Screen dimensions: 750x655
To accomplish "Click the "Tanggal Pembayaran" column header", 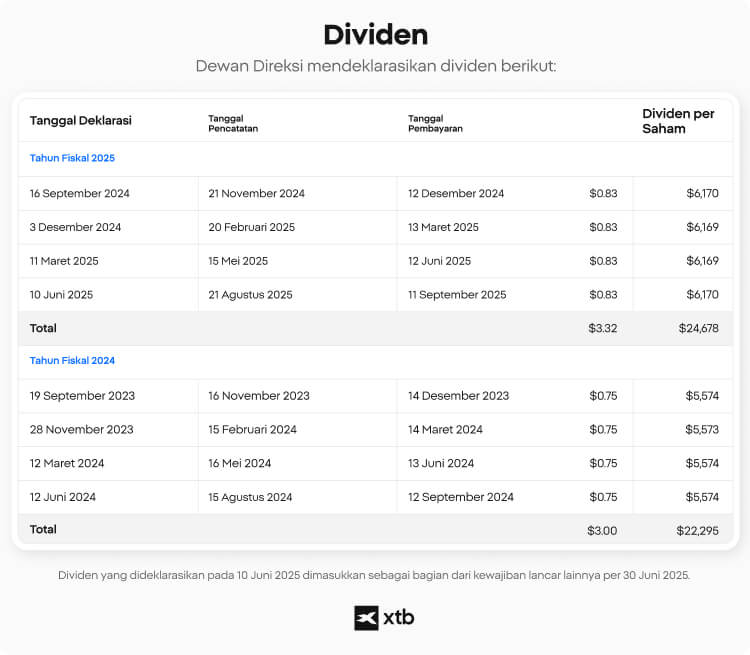I will tap(435, 123).
